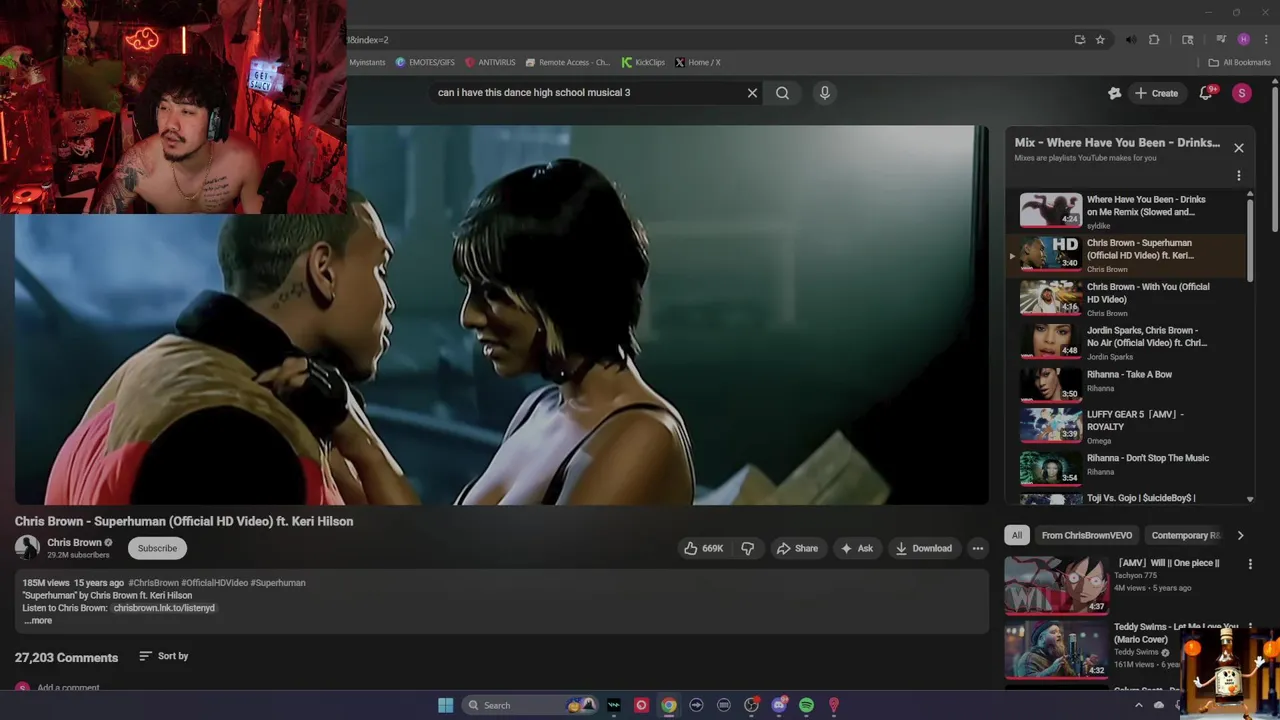This screenshot has height=720, width=1280.
Task: Open the Chrome search tabs icon
Action: tap(1187, 40)
